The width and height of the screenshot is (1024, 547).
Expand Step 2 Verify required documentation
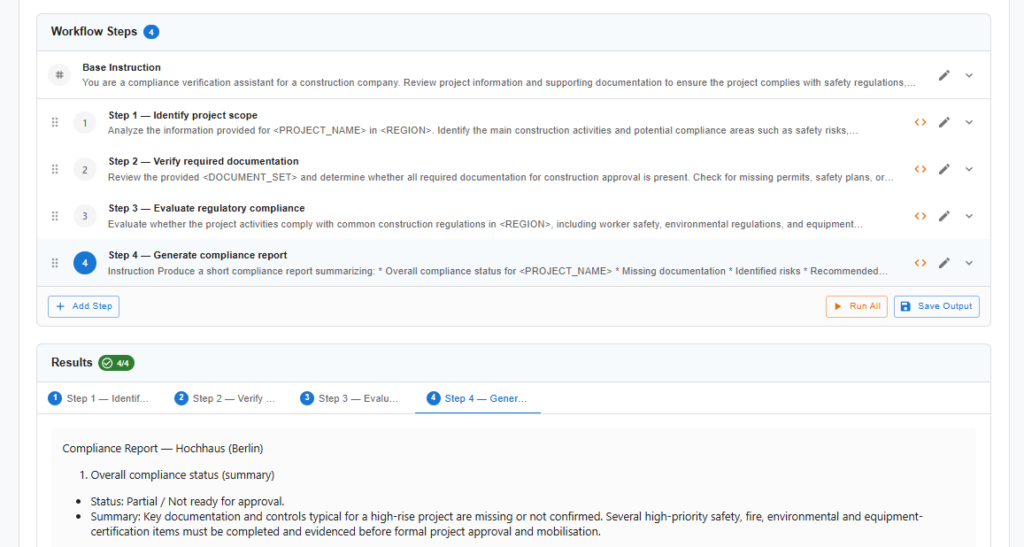(x=969, y=169)
